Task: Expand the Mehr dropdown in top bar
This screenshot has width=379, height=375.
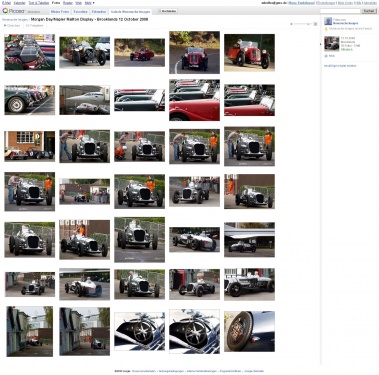Action: tap(89, 3)
